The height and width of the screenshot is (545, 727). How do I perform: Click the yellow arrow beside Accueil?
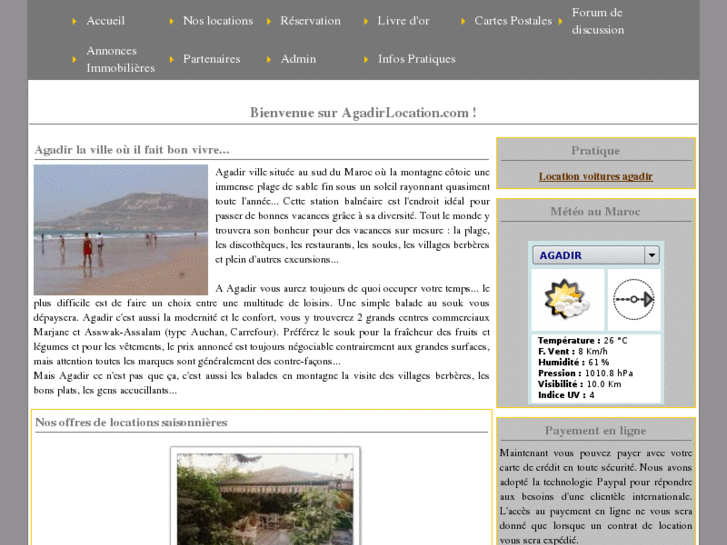74,21
